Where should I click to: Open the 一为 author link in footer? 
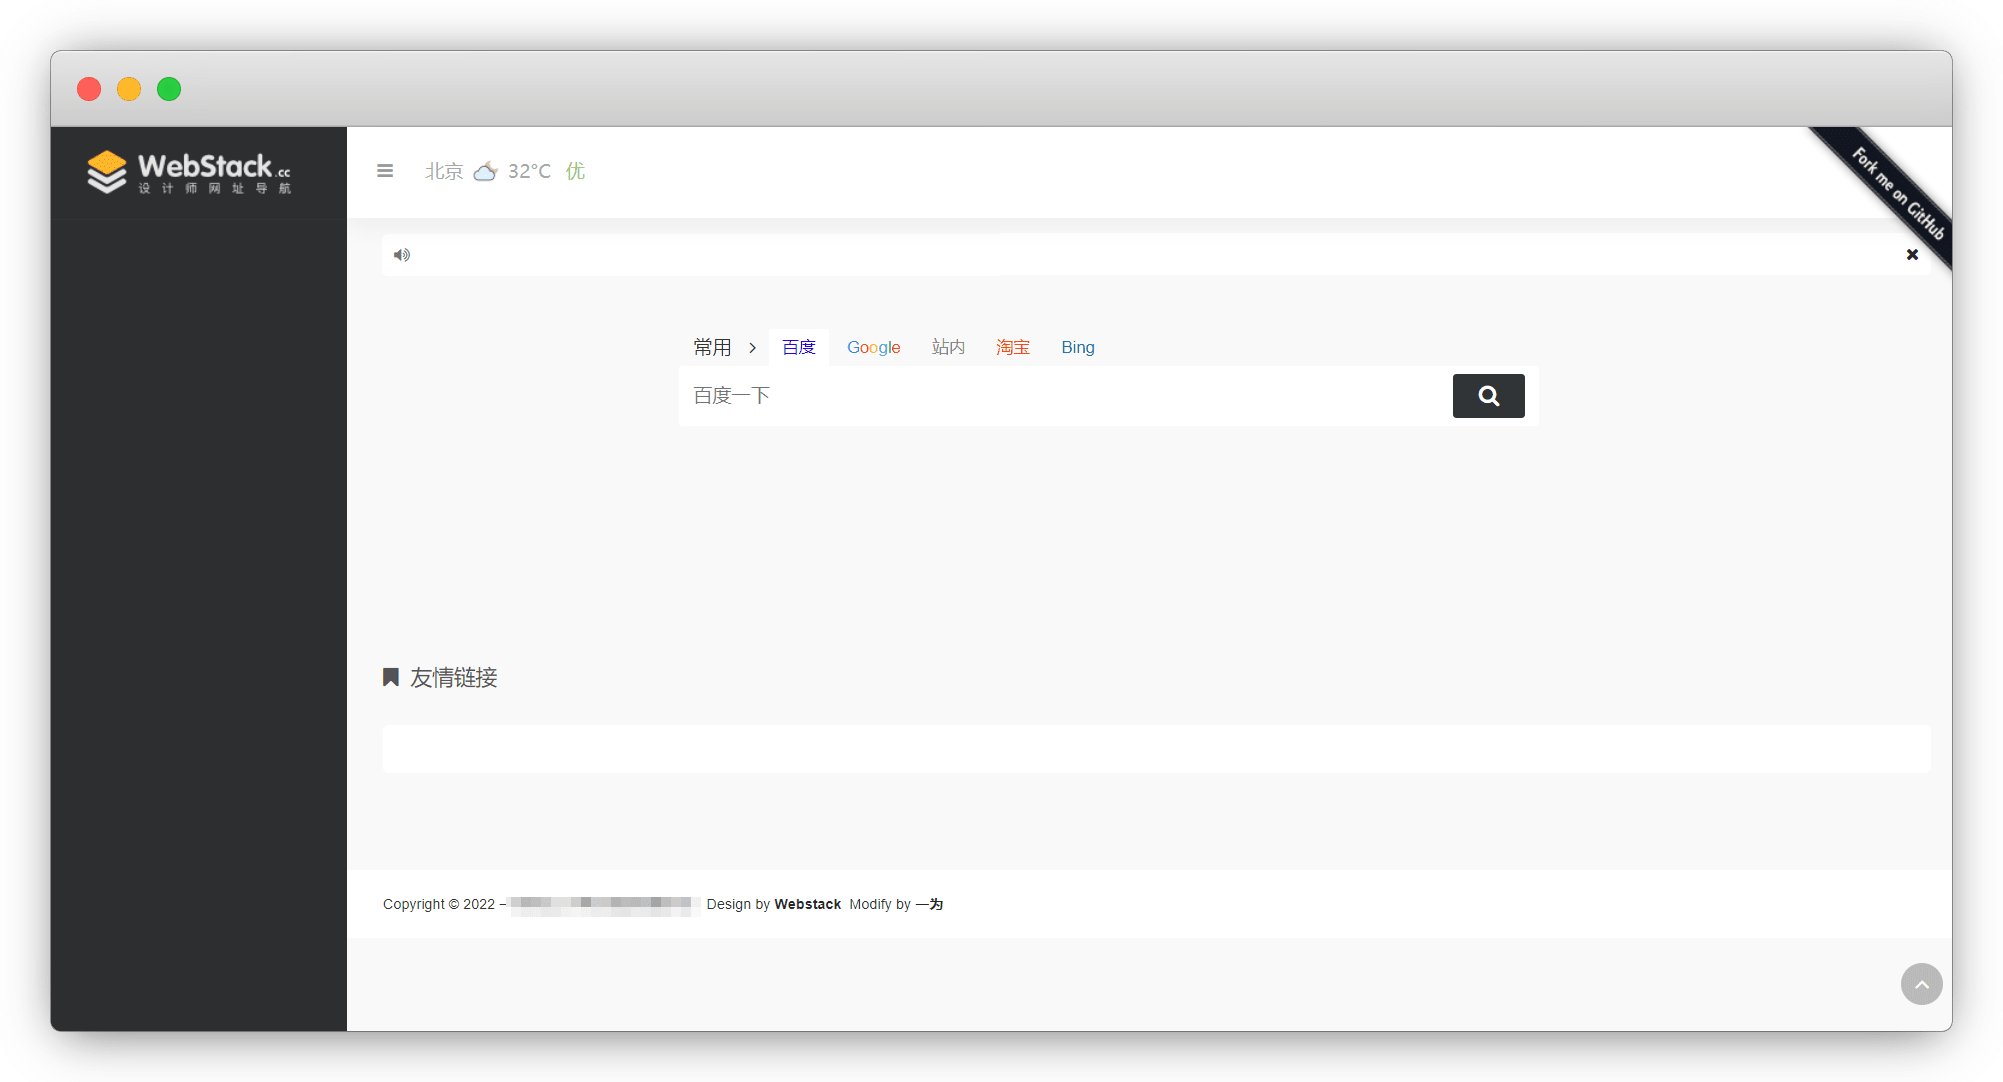[x=929, y=904]
